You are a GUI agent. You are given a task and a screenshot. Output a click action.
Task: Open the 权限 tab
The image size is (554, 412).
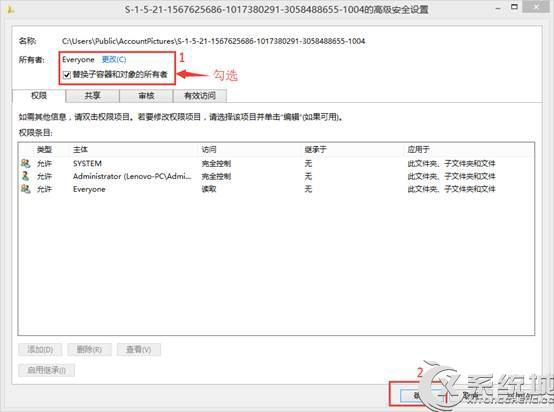pos(39,95)
